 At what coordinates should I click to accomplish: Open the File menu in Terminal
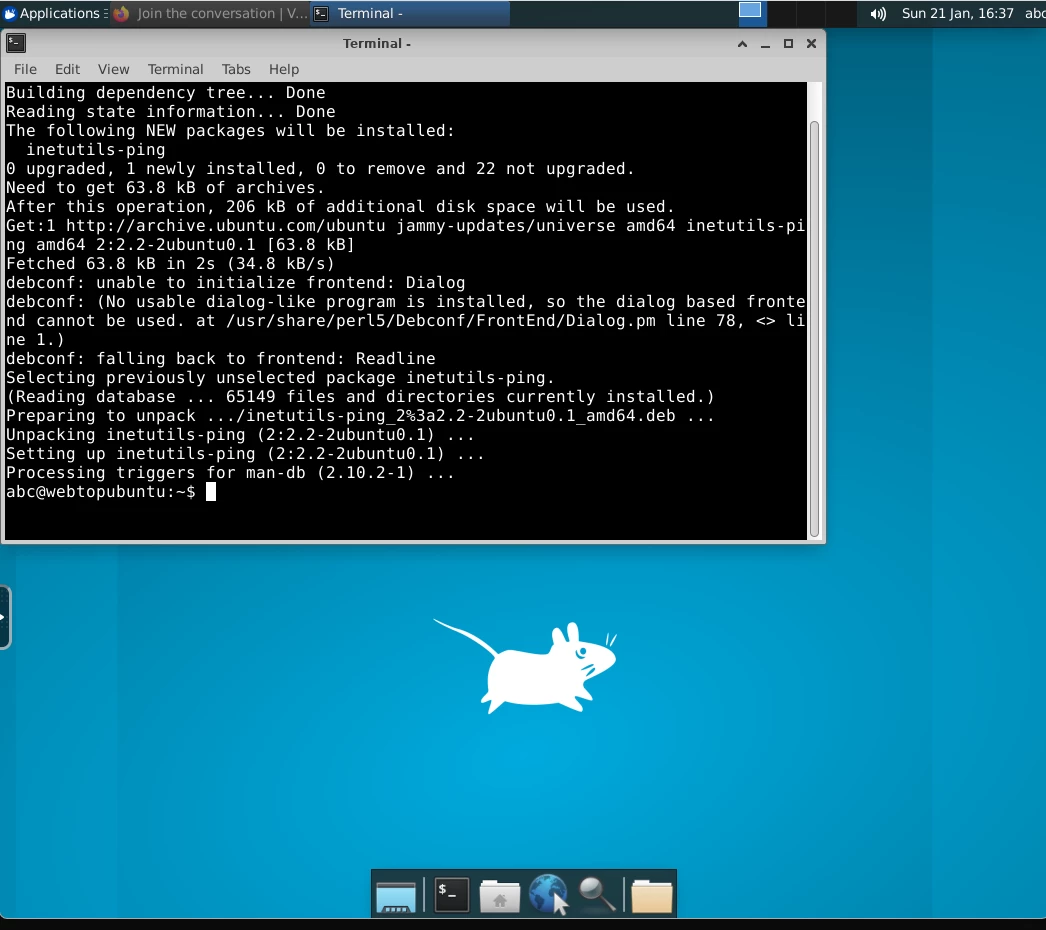pos(25,69)
